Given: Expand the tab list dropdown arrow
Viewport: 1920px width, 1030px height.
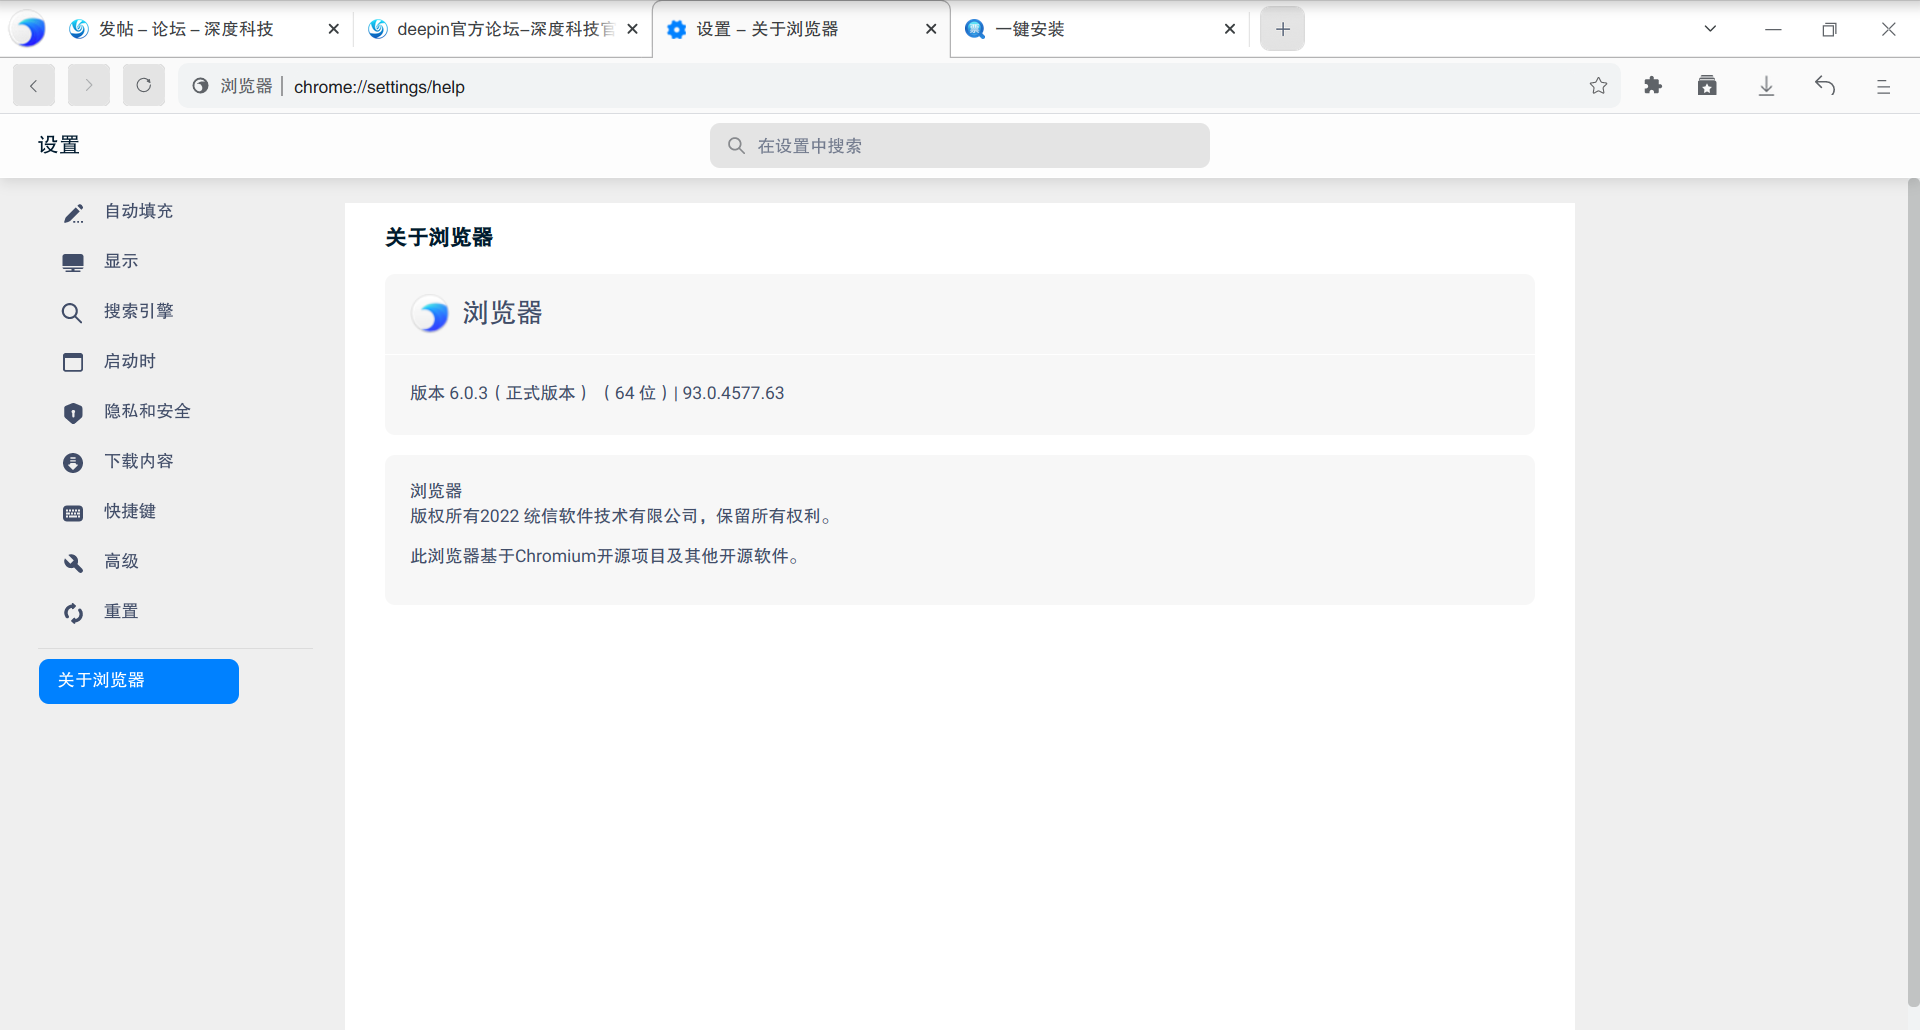Looking at the screenshot, I should 1710,29.
